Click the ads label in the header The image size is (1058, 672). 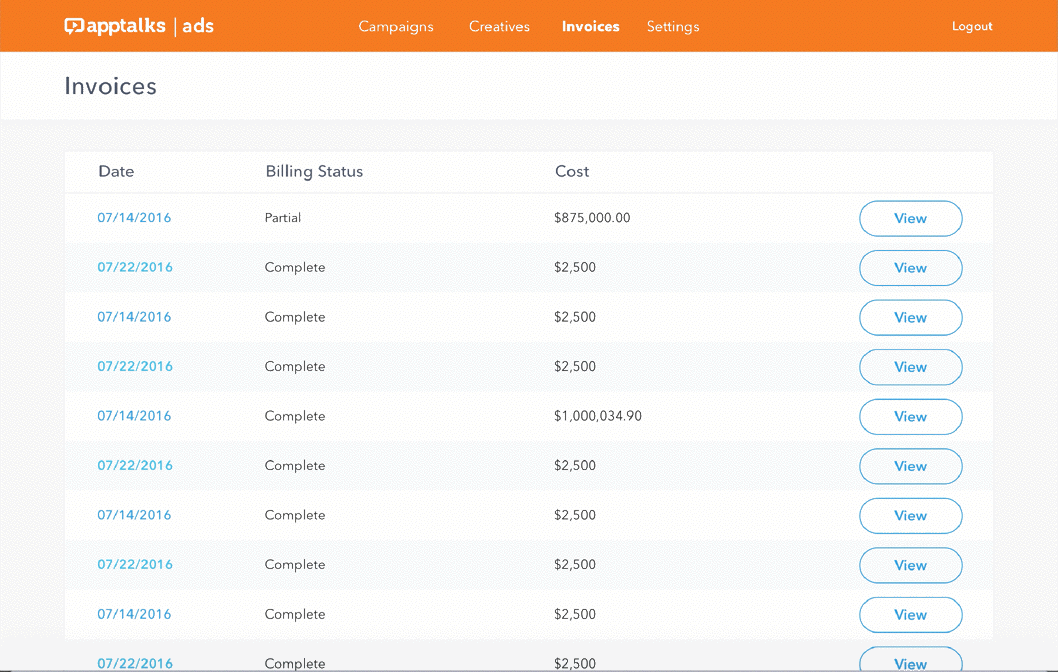198,26
